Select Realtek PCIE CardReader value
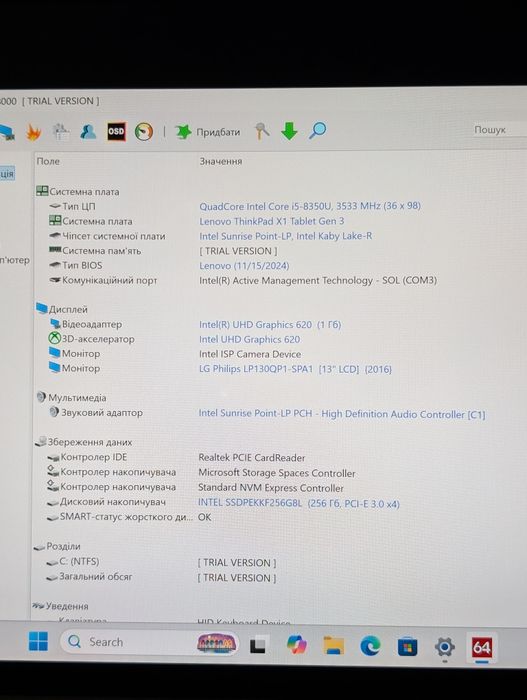Screen dimensions: 527x700 click(252, 458)
